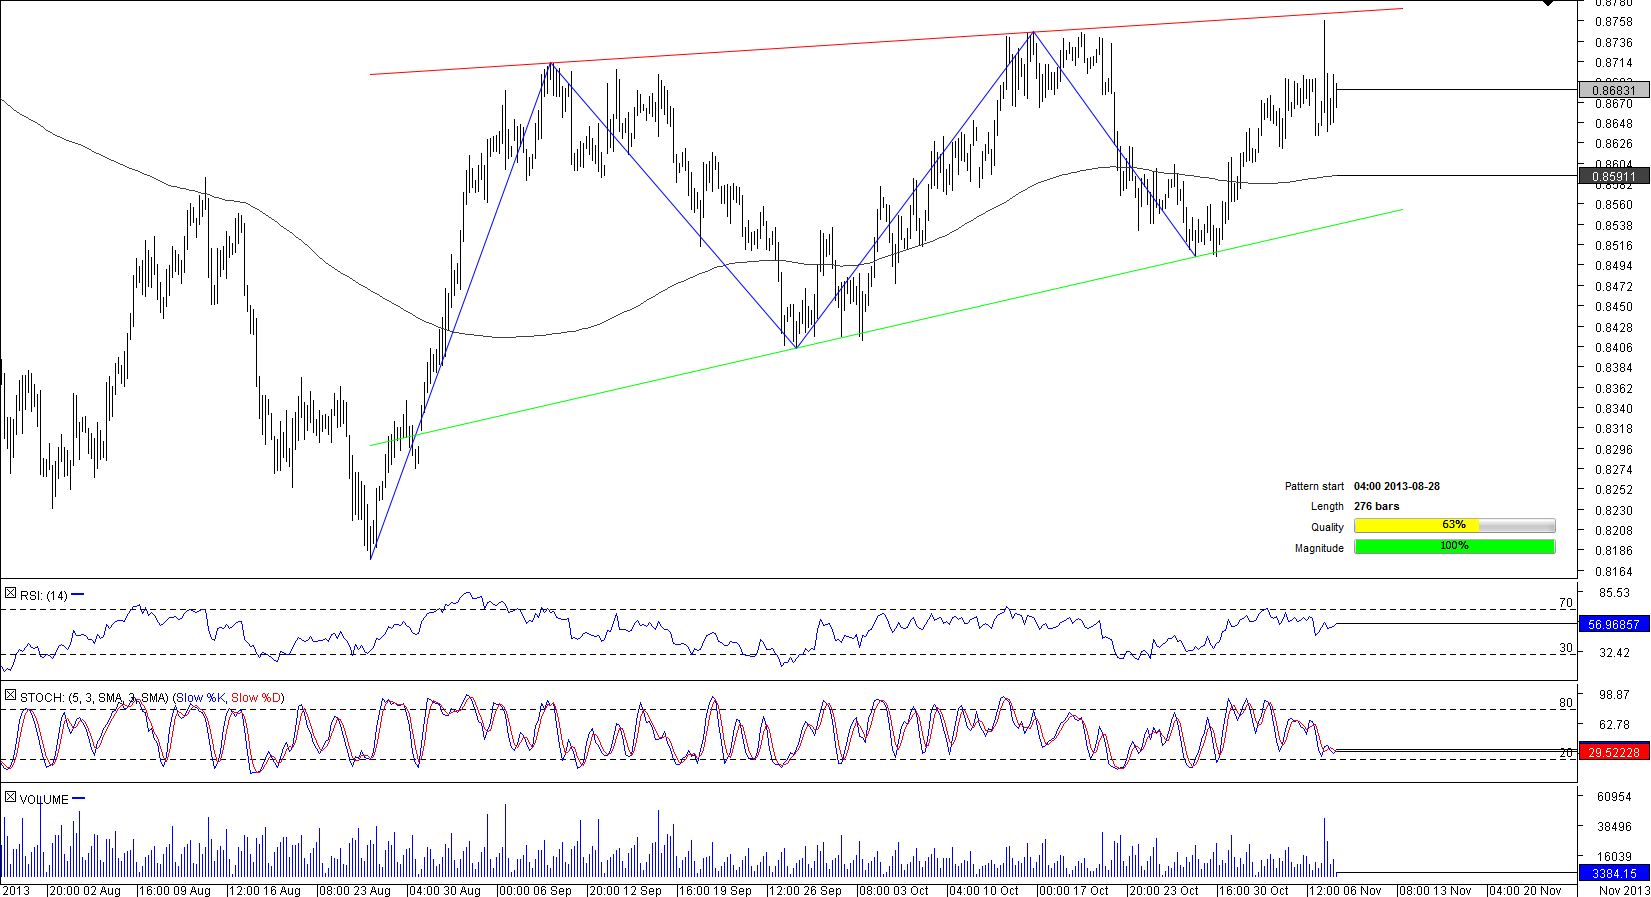Screen dimensions: 1651x897
Task: Toggle the RSI indicator panel box
Action: (x=10, y=594)
